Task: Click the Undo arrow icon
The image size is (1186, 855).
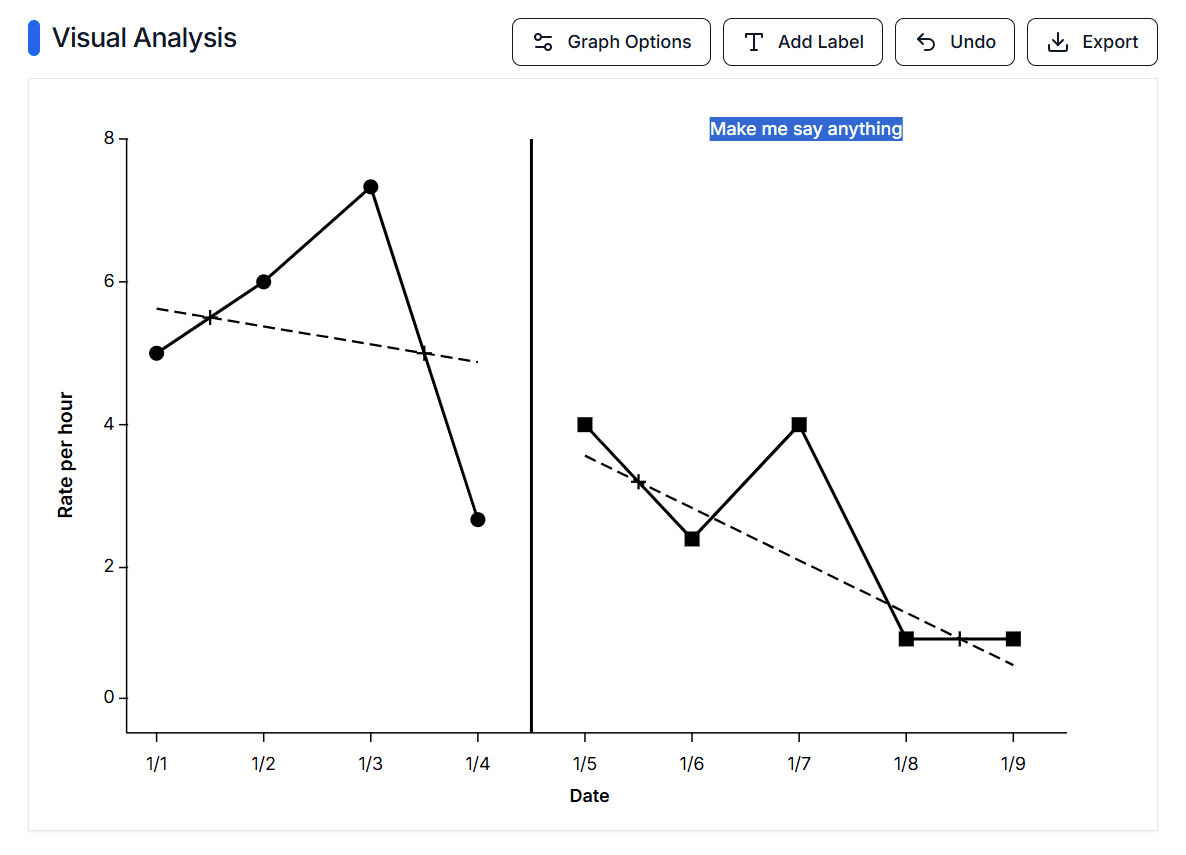Action: coord(926,42)
